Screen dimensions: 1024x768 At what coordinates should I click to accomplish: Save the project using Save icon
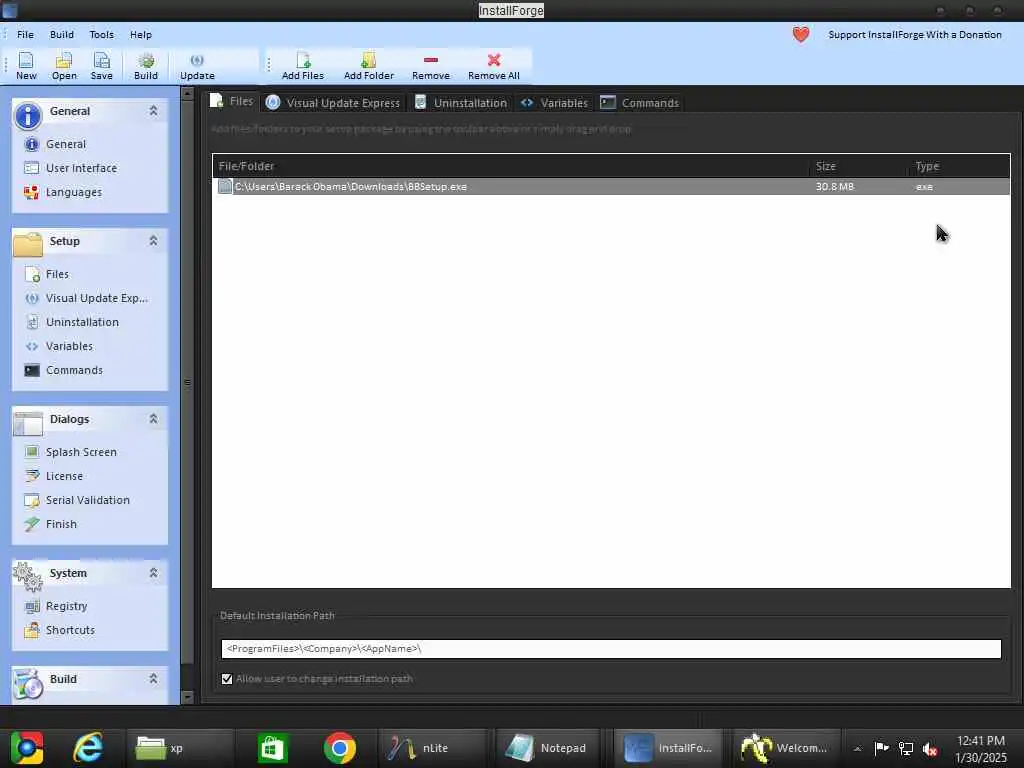(101, 66)
